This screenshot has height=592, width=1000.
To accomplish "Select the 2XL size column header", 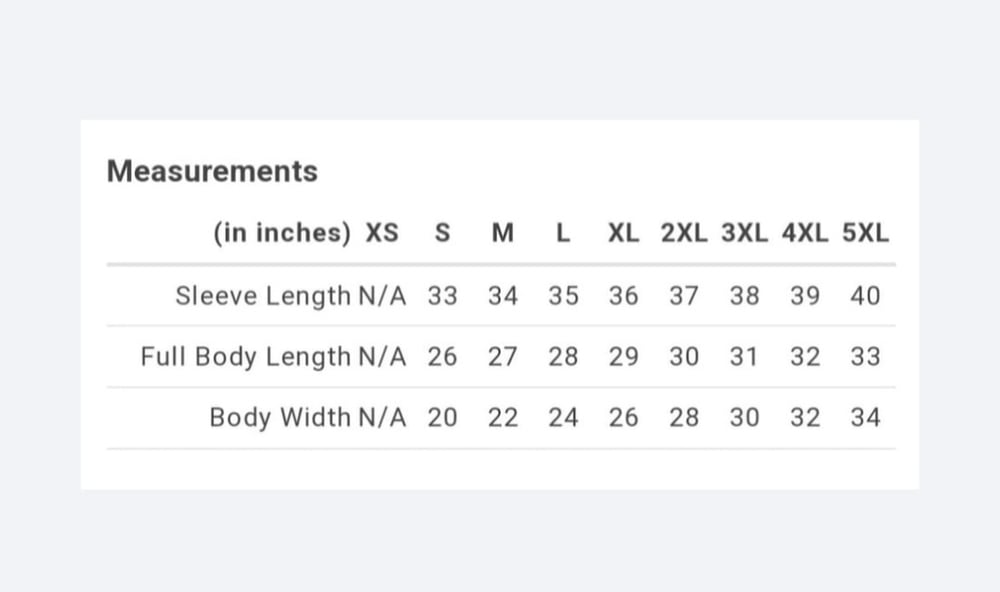I will click(x=684, y=233).
